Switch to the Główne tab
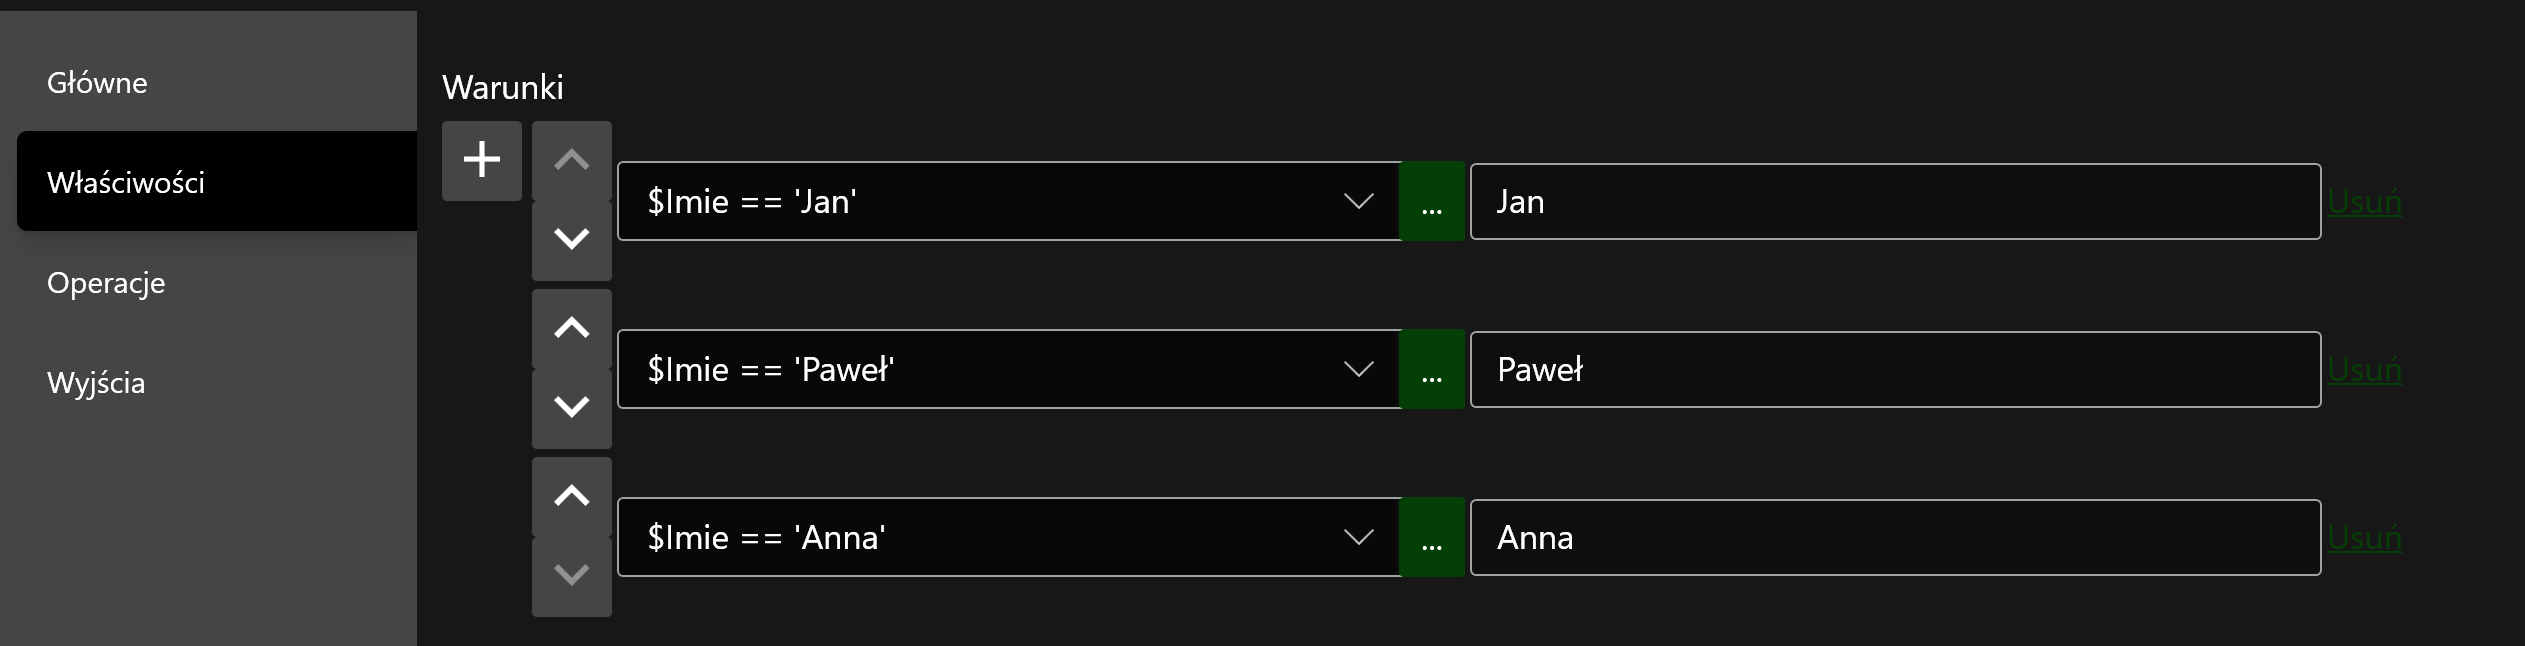 click(x=97, y=82)
